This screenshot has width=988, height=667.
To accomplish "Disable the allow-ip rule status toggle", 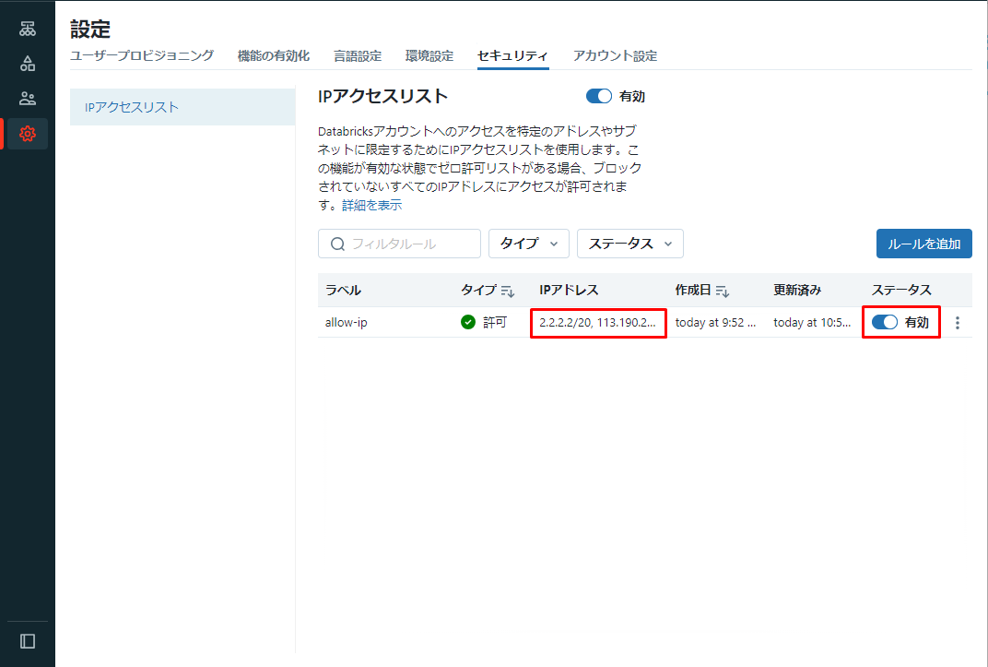I will tap(885, 322).
